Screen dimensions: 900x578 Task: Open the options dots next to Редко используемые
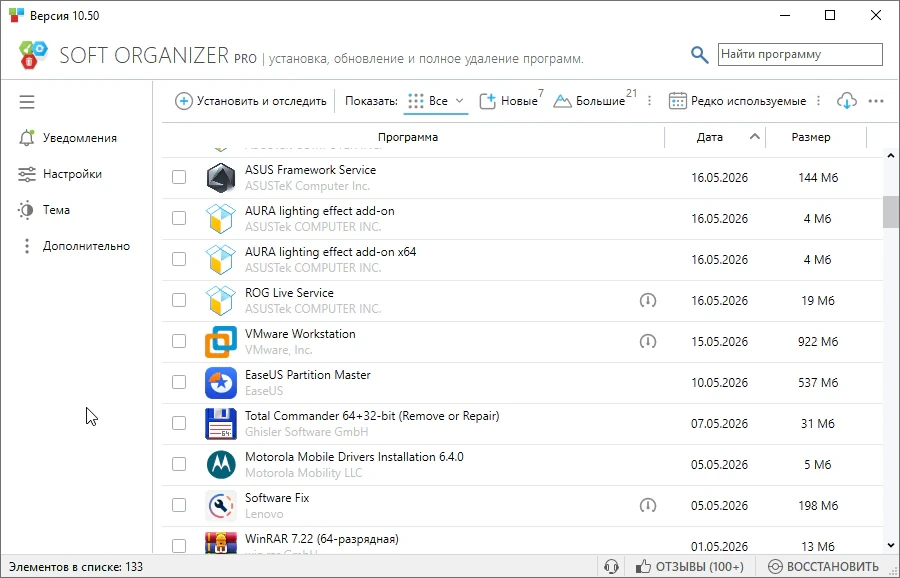click(818, 101)
